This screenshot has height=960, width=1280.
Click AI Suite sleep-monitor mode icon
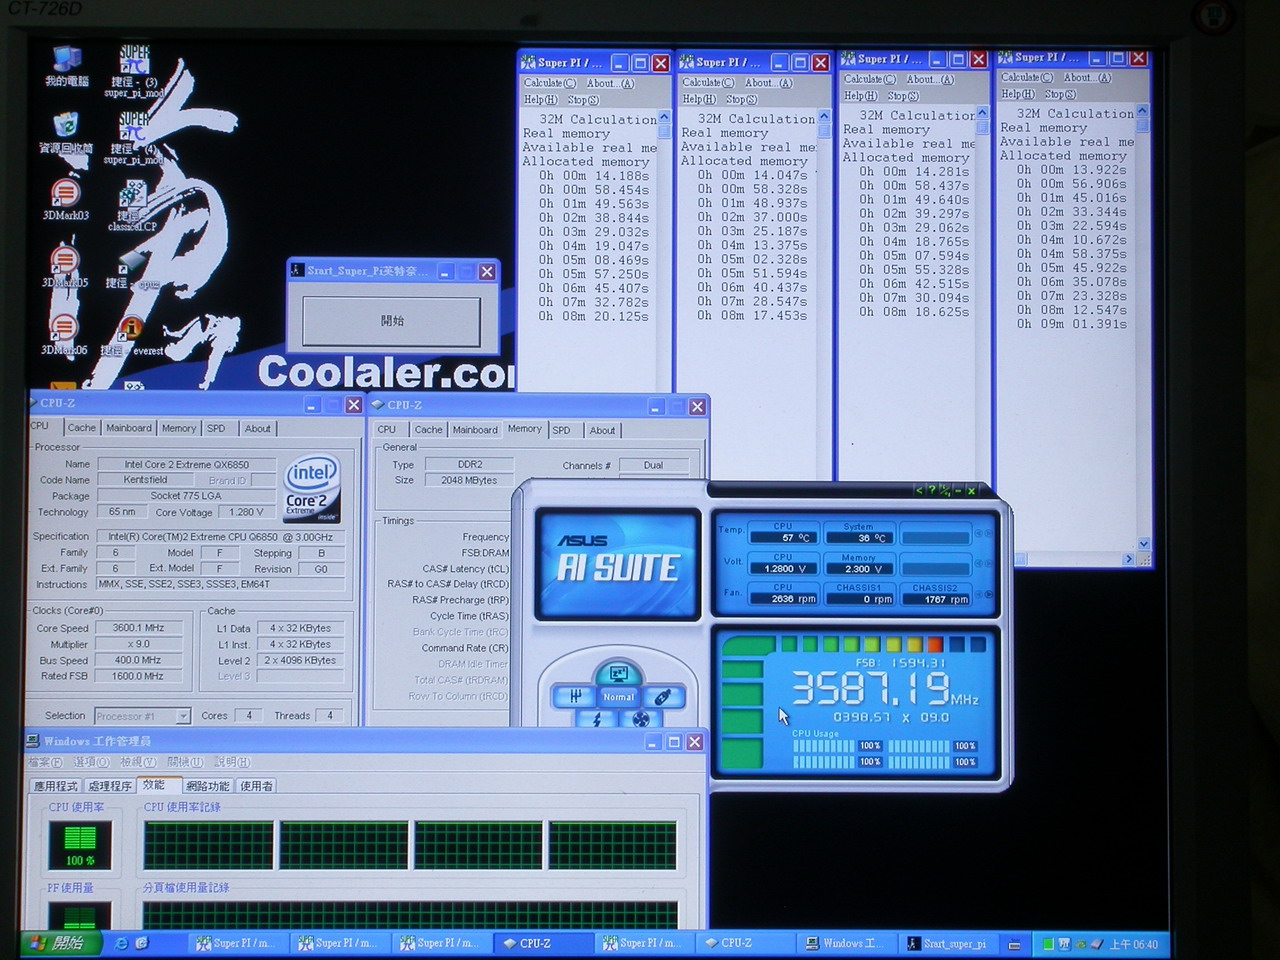point(618,673)
